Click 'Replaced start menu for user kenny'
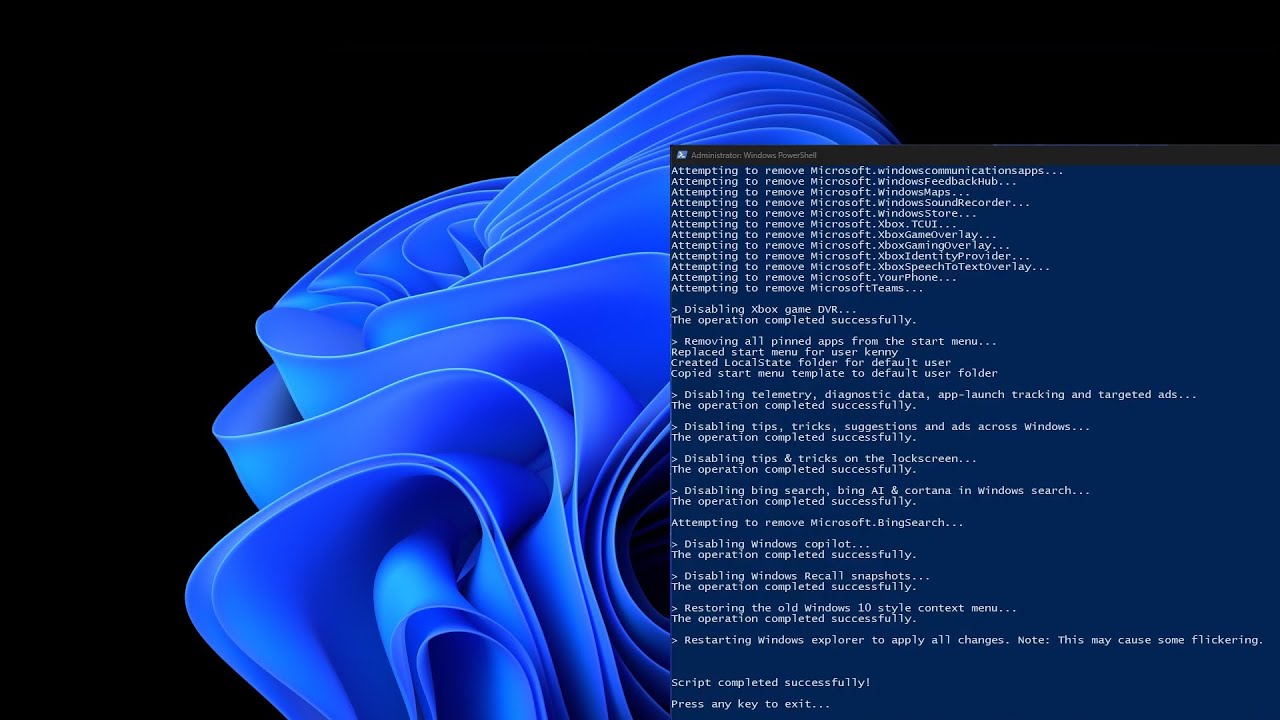The width and height of the screenshot is (1280, 720). [784, 352]
